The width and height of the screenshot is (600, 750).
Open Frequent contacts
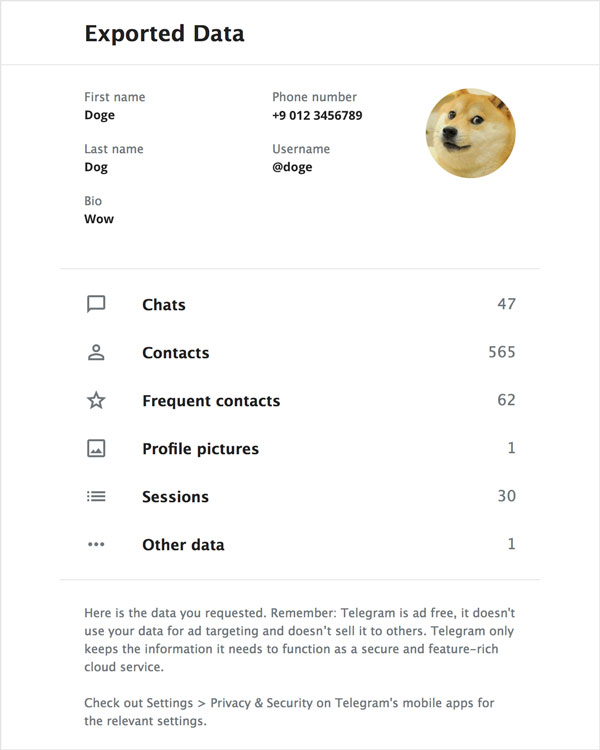211,401
